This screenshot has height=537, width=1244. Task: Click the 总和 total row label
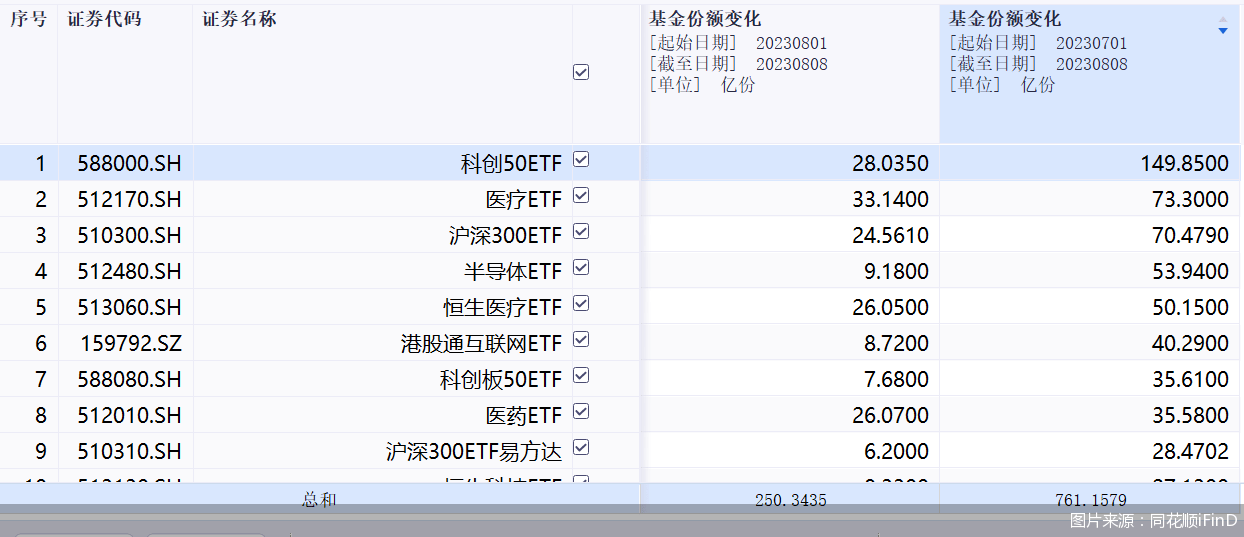pyautogui.click(x=319, y=500)
